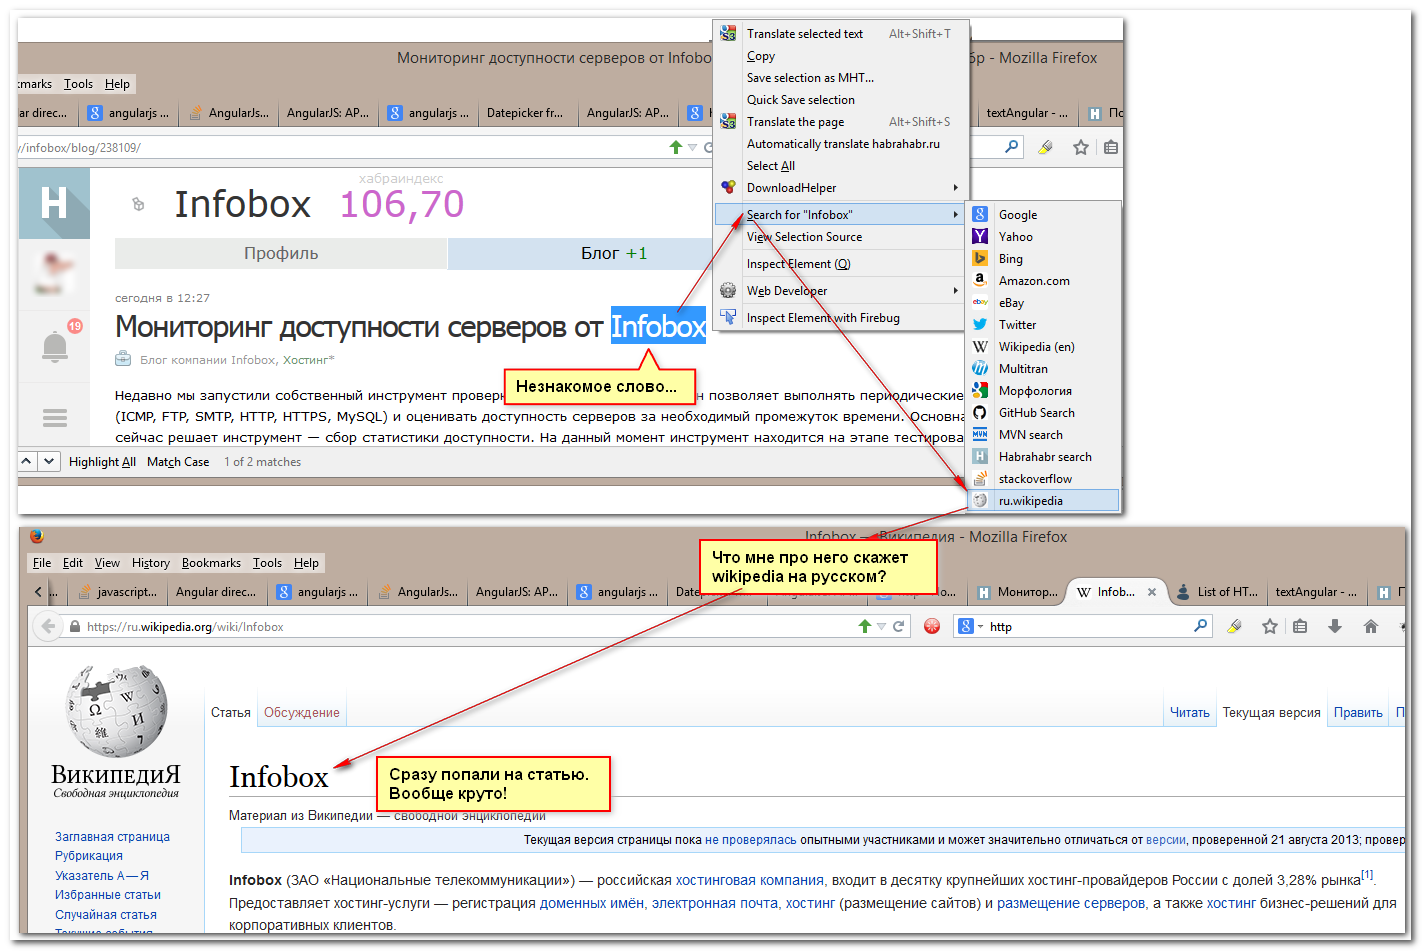The height and width of the screenshot is (951, 1422).
Task: Click lower window URL bar ru.wikipedia.org
Action: point(460,627)
